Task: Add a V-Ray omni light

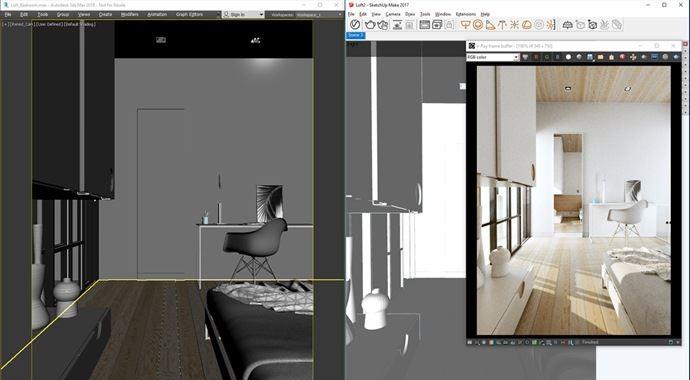Action: (514, 25)
